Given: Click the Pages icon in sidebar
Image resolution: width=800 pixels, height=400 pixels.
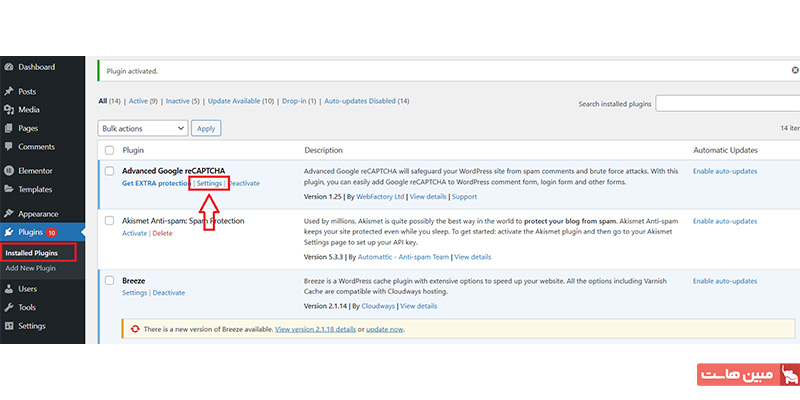Looking at the screenshot, I should click(8, 129).
